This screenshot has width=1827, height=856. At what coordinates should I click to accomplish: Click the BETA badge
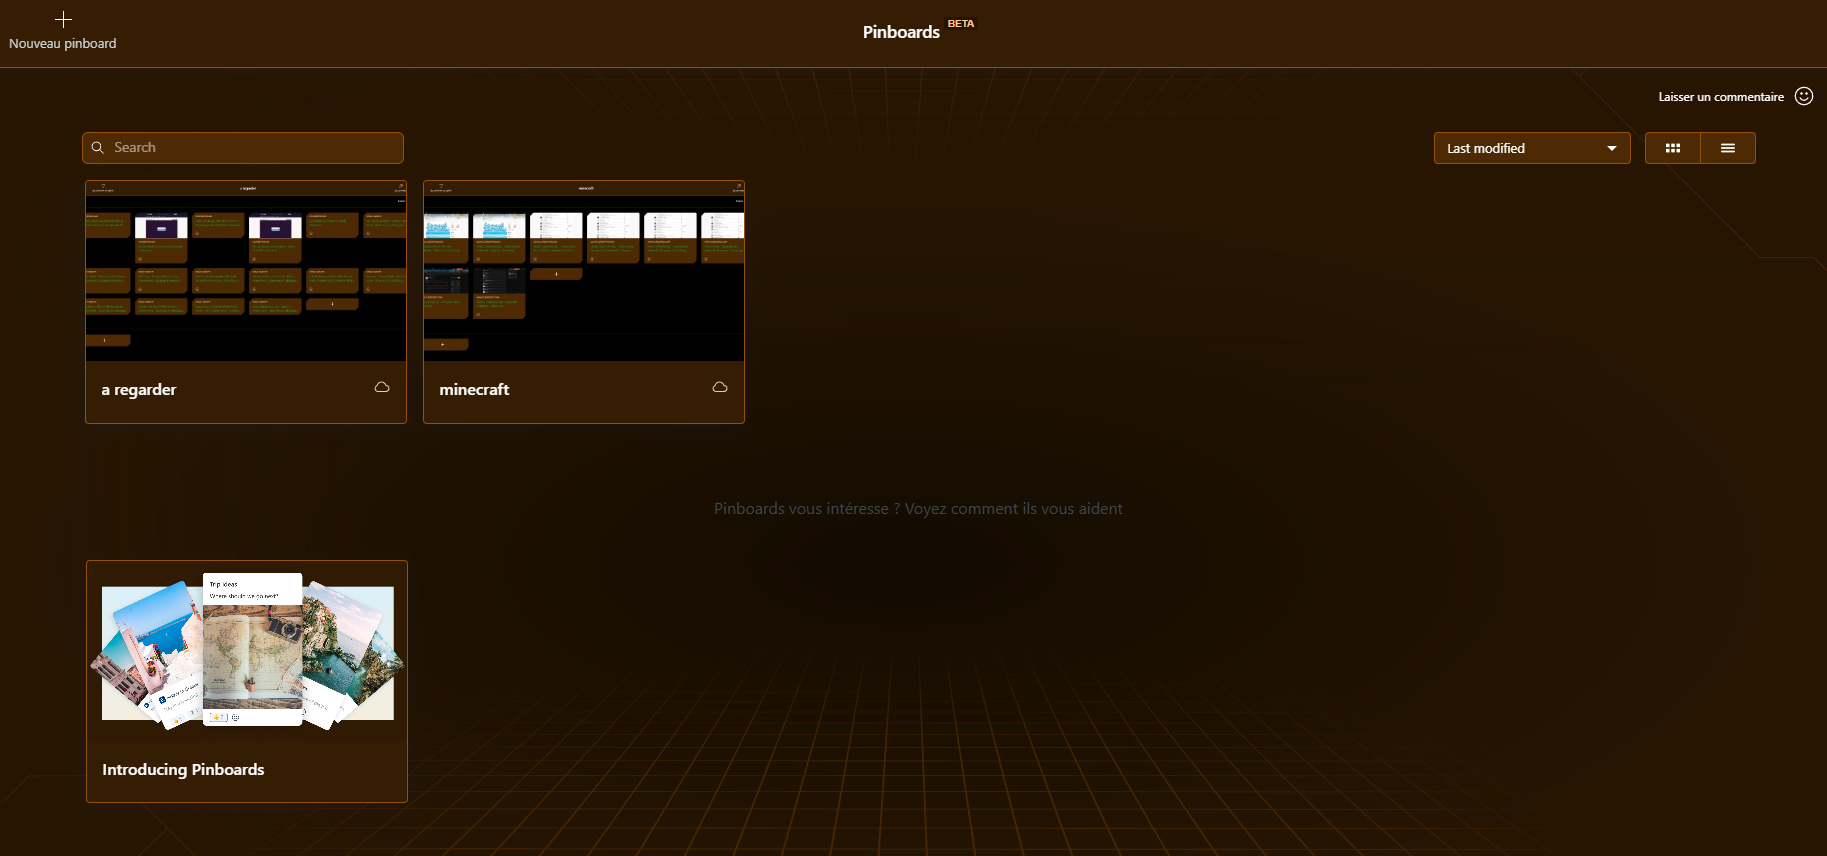961,24
